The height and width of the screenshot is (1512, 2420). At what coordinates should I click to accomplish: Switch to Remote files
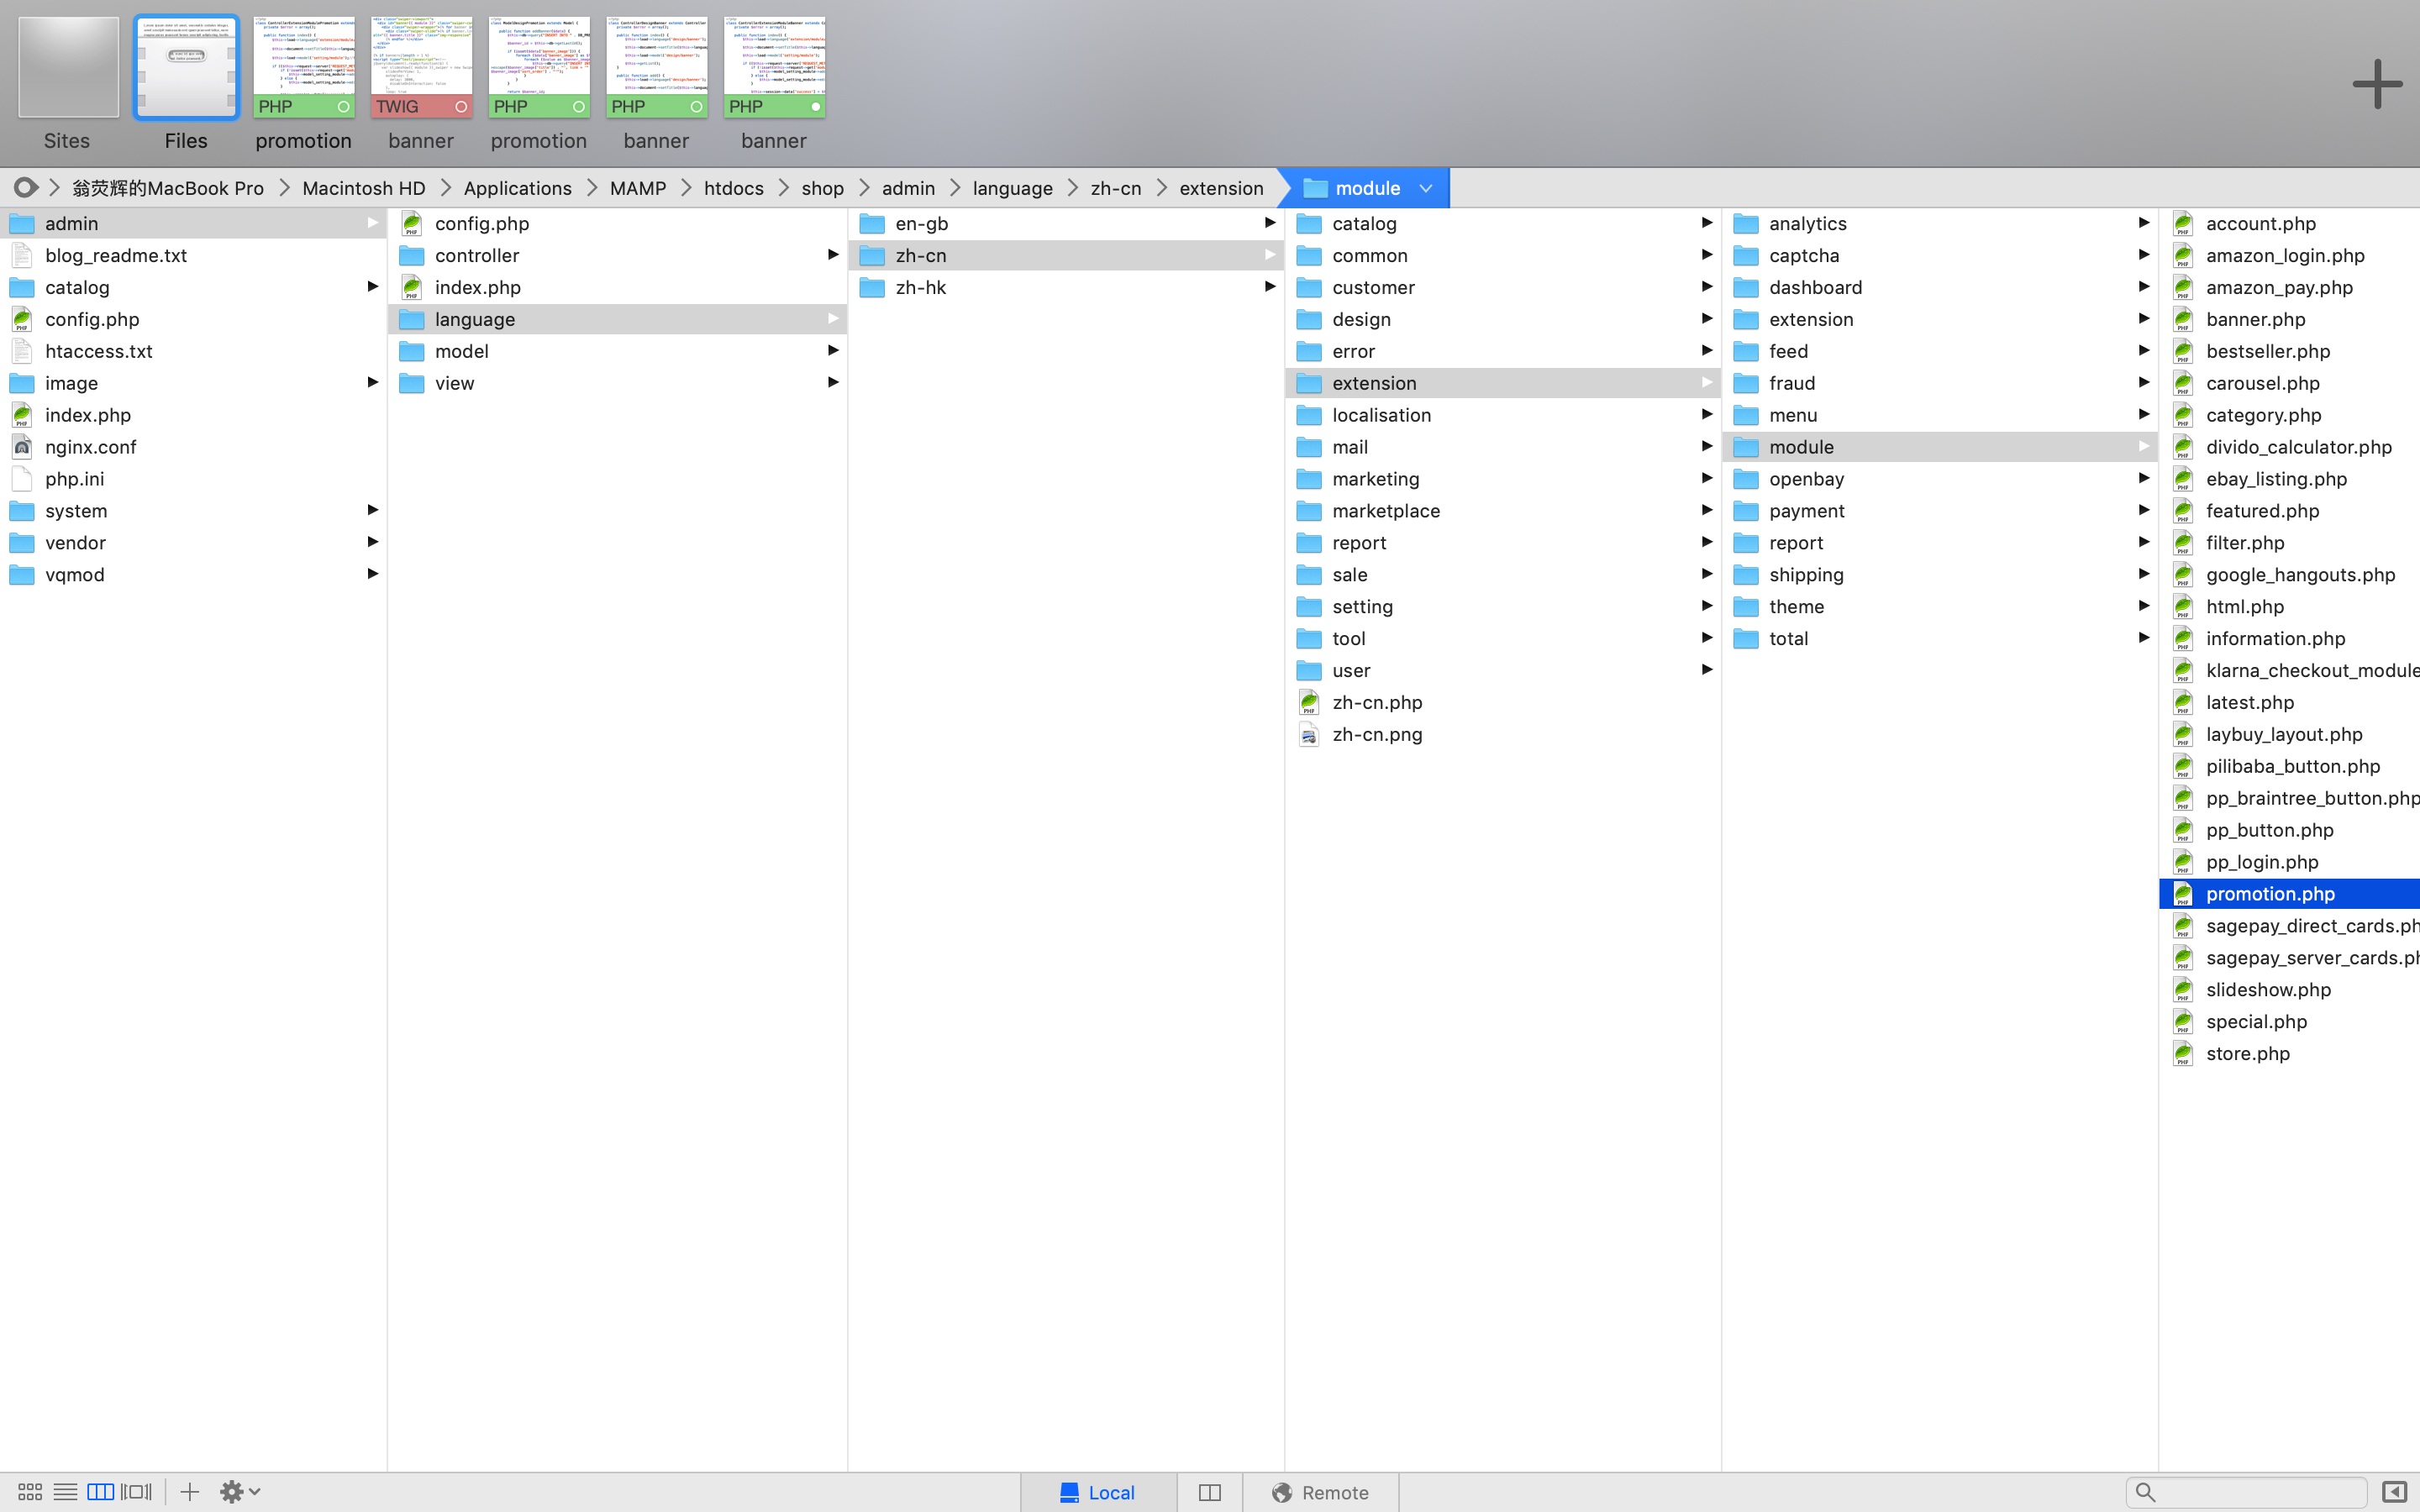click(x=1320, y=1492)
